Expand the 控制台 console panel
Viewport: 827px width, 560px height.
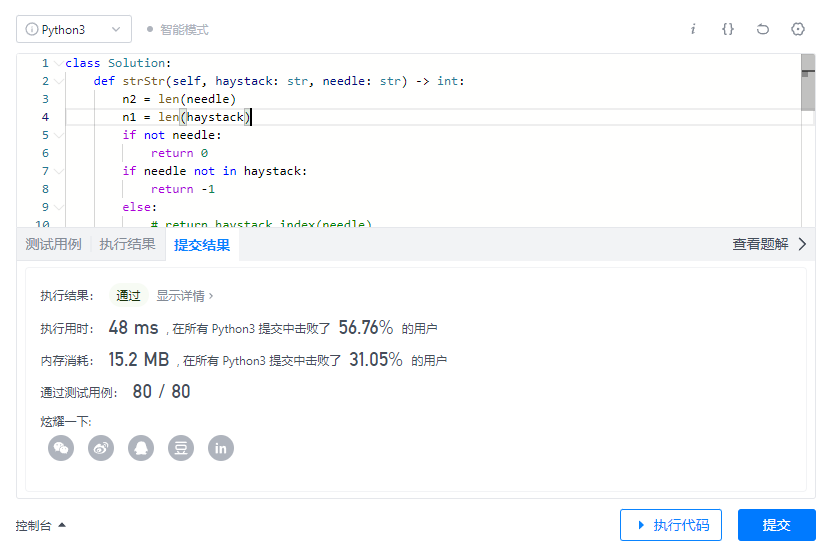tap(41, 525)
